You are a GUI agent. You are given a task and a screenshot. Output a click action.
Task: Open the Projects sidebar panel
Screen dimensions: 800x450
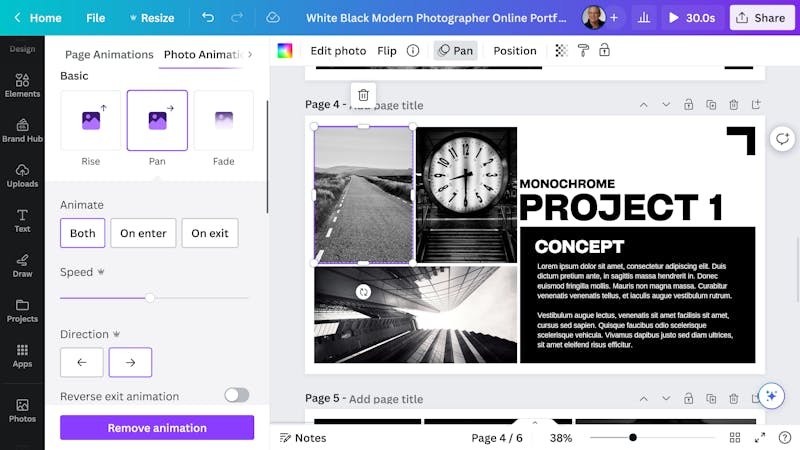pyautogui.click(x=22, y=311)
